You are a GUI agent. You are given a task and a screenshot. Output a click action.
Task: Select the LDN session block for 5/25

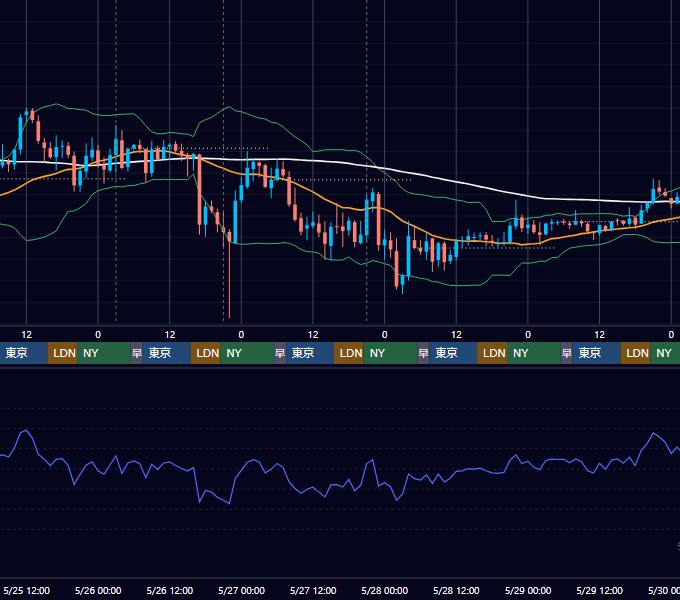(x=62, y=353)
